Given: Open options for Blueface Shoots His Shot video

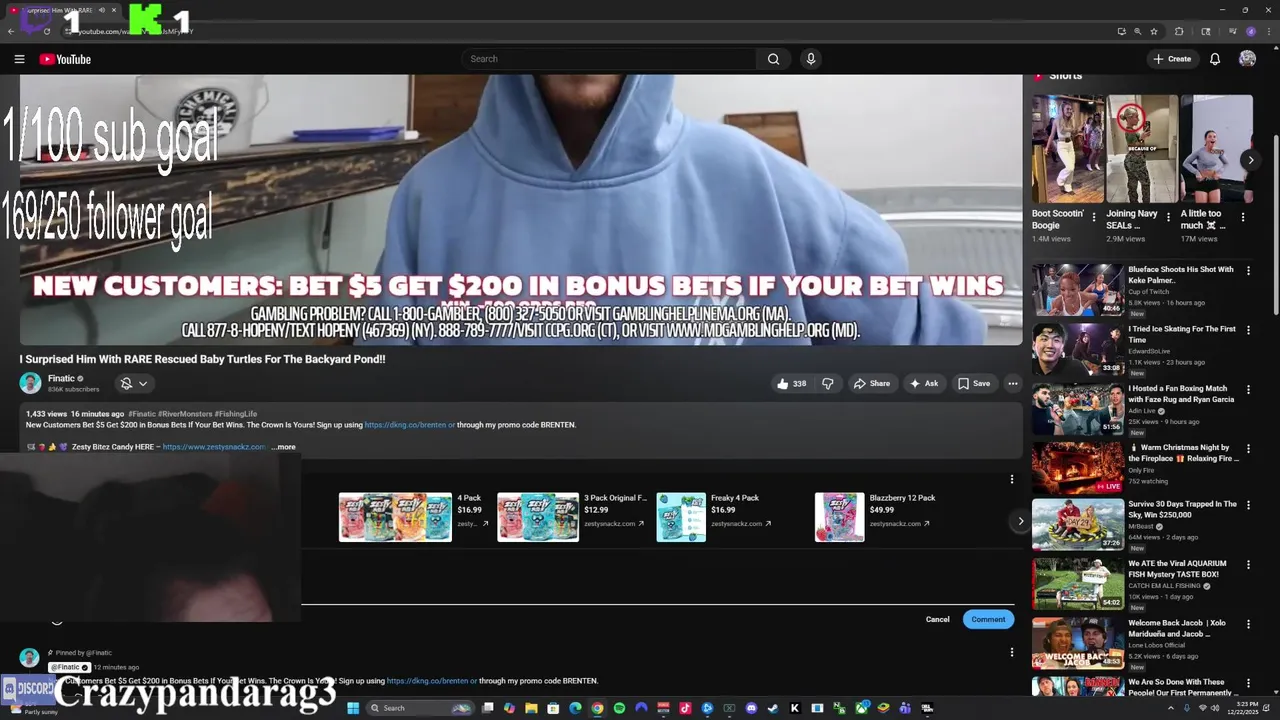Looking at the screenshot, I should [x=1248, y=271].
